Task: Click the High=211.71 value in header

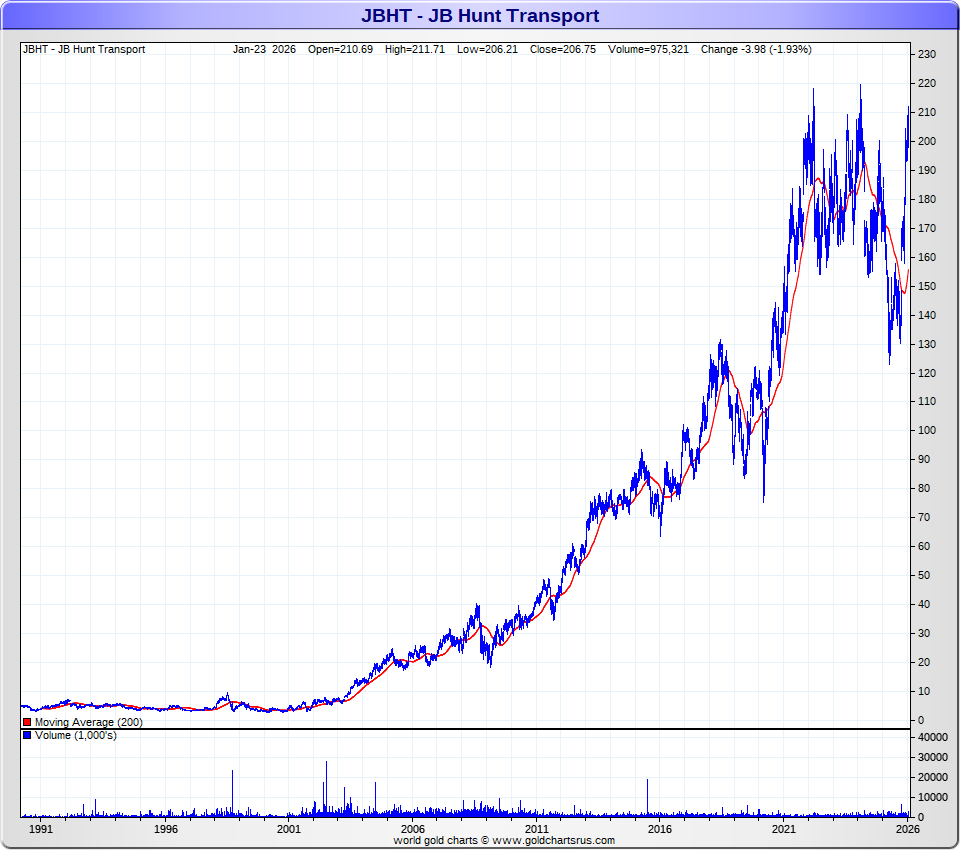Action: [415, 49]
